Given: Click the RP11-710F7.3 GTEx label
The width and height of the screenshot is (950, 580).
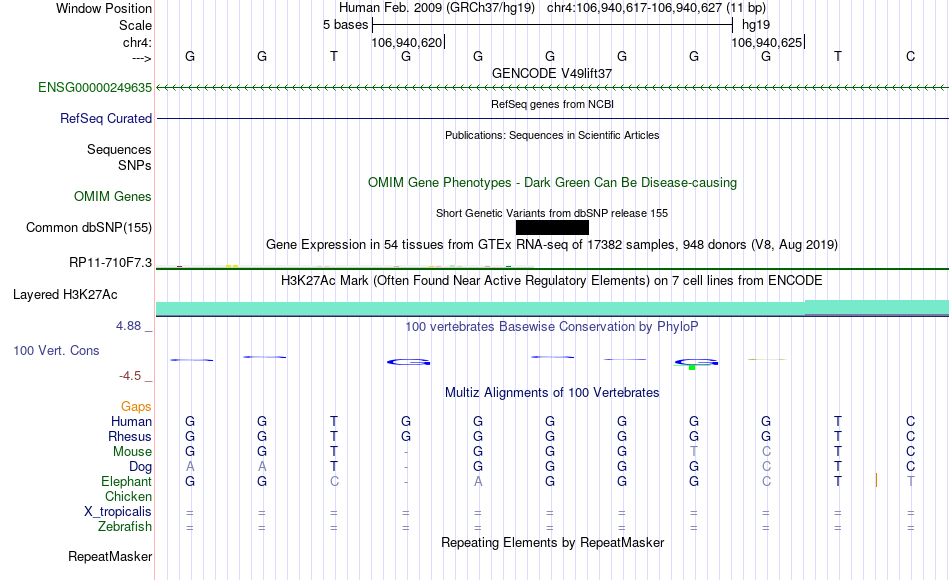Looking at the screenshot, I should coord(110,262).
